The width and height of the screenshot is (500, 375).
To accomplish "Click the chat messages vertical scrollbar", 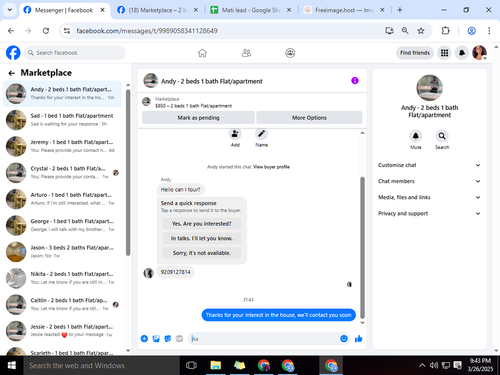I will click(362, 248).
